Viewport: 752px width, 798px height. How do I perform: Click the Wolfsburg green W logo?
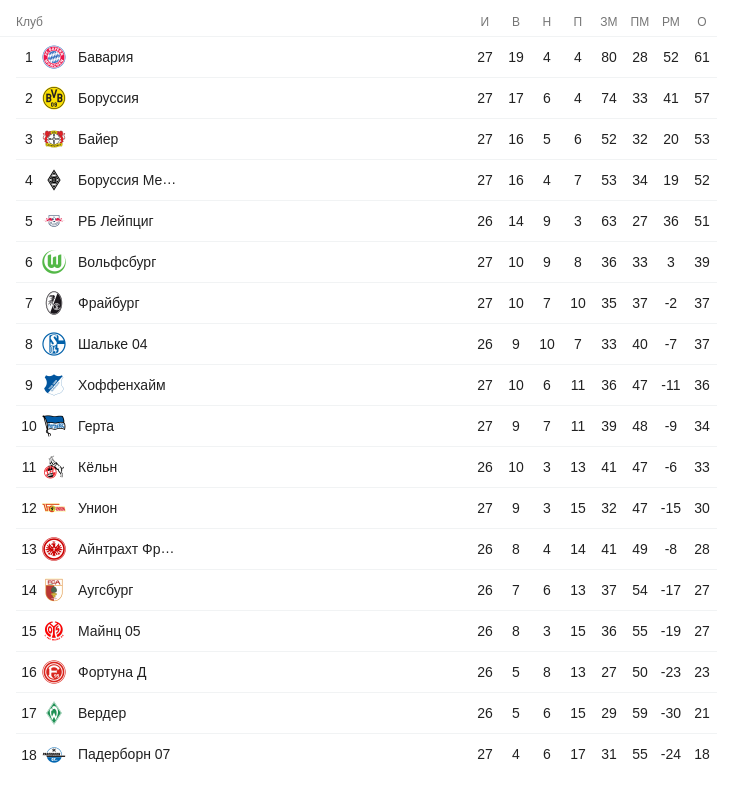[54, 262]
